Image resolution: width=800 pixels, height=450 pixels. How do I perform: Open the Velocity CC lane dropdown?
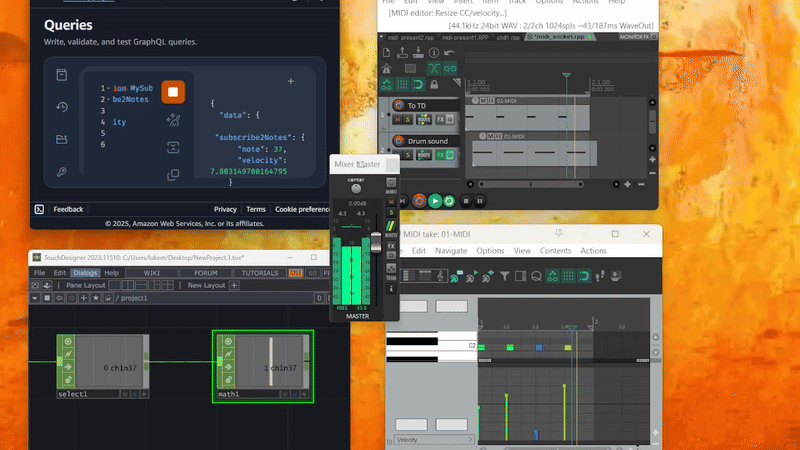tap(434, 440)
